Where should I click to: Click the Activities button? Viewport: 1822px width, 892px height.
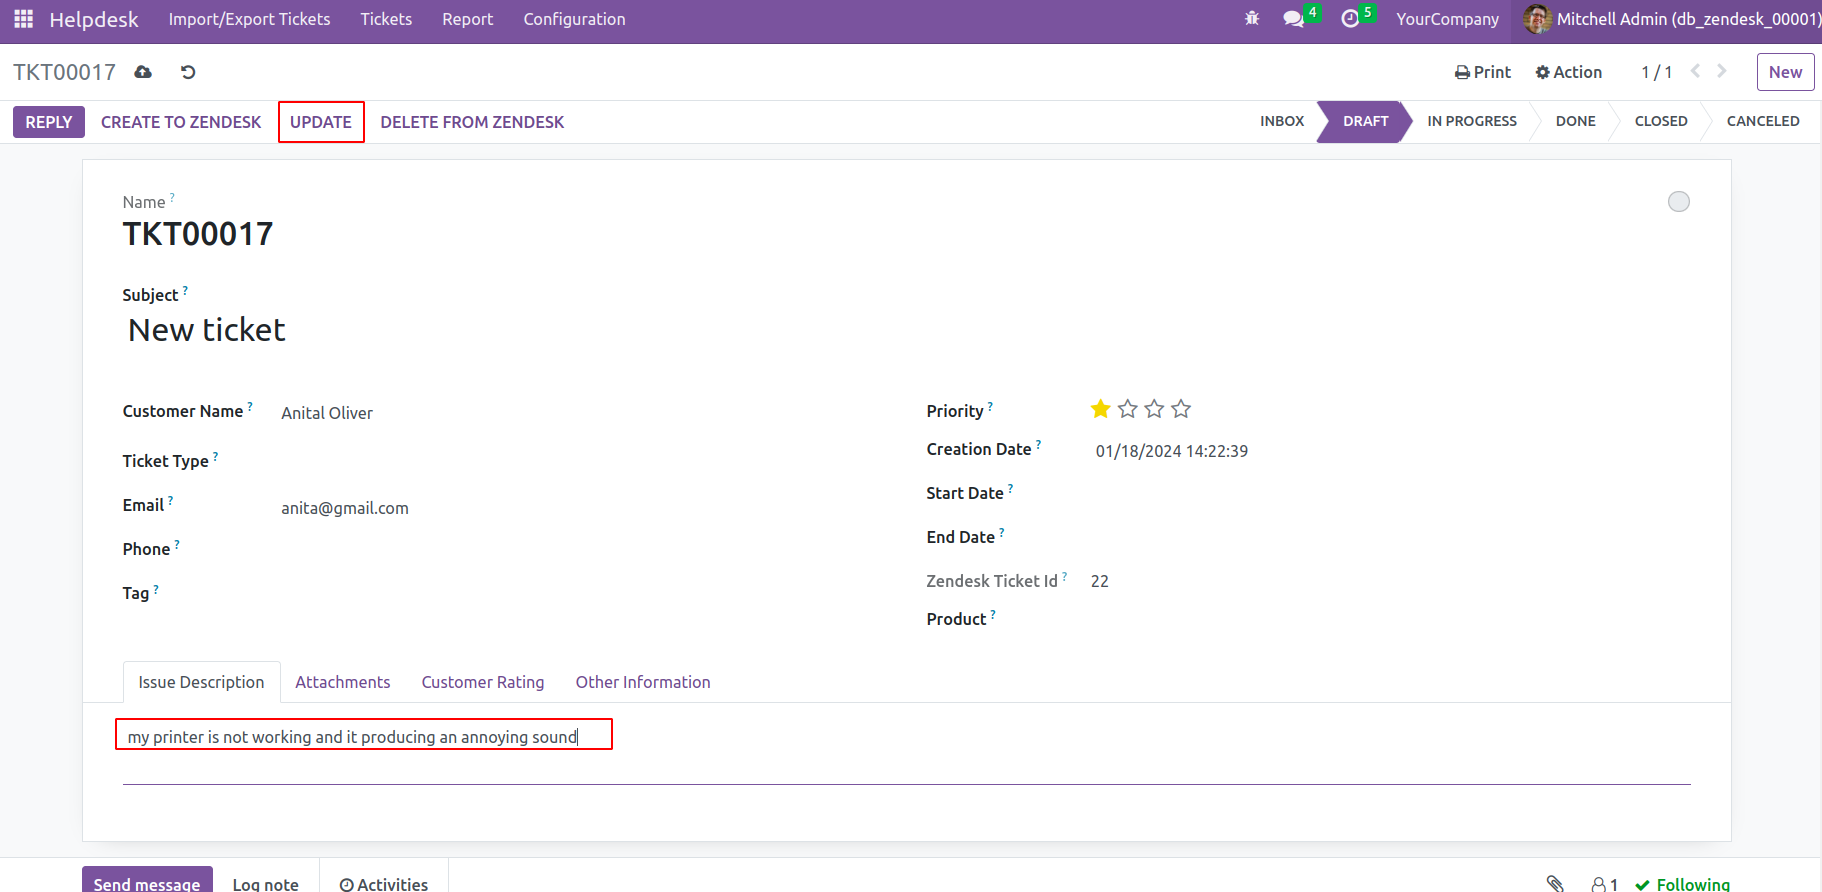click(x=384, y=882)
